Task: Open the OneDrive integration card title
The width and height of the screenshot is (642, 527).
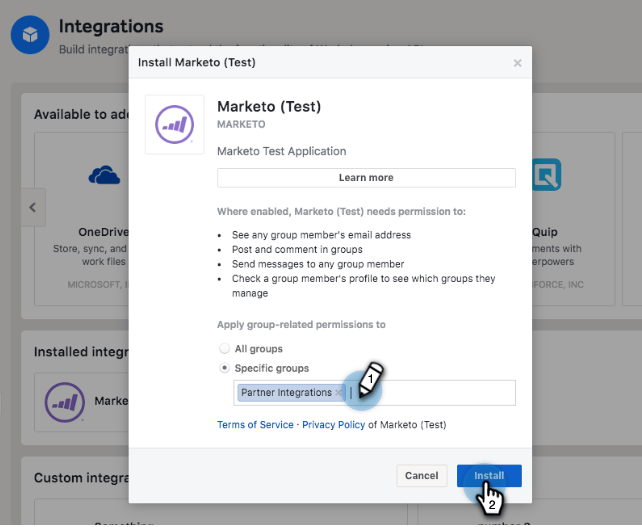Action: (102, 232)
